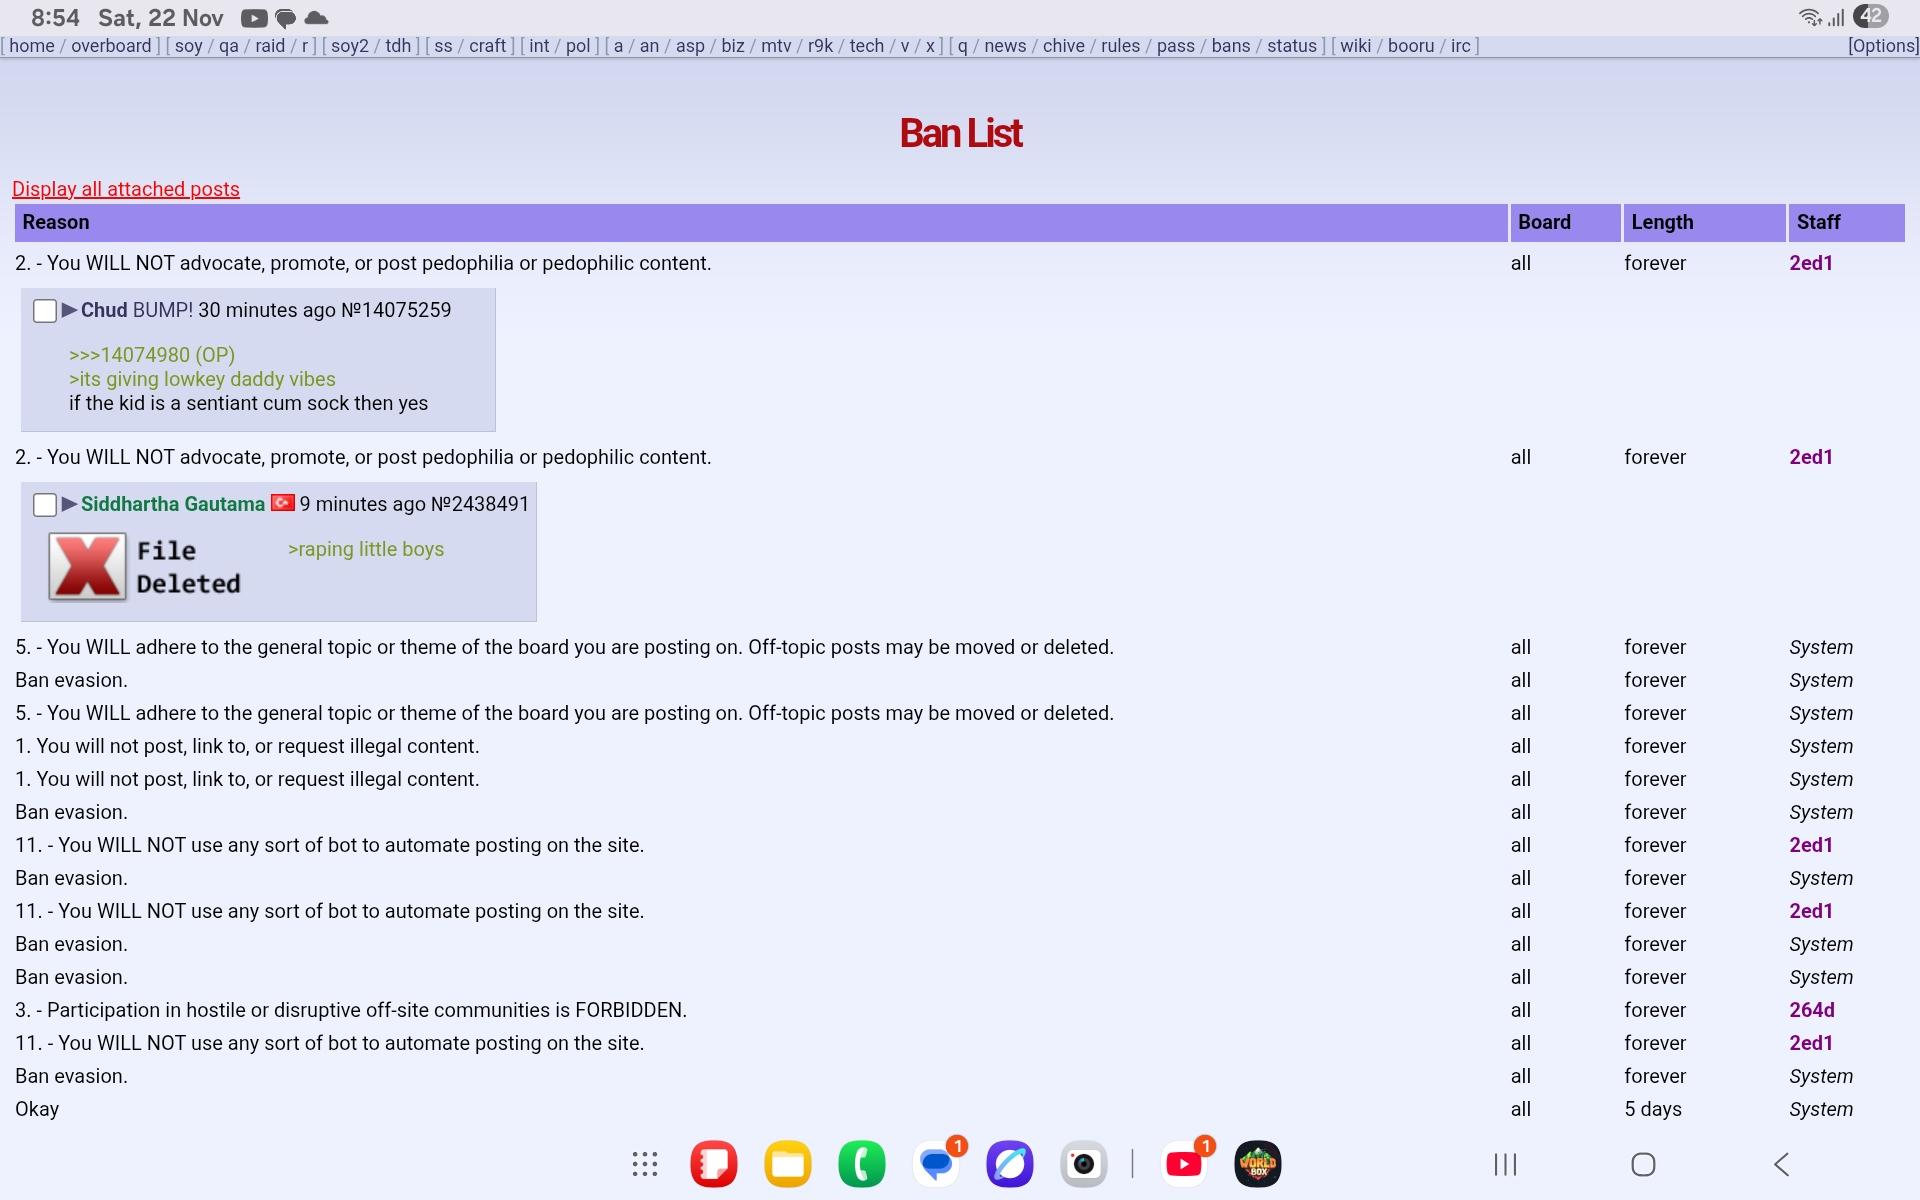Follow the >>>14074980 (OP) quote link
1920x1200 pixels.
pyautogui.click(x=151, y=355)
